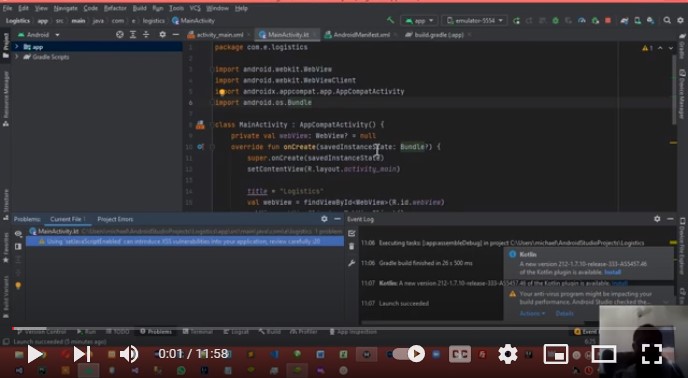Open the Actions dropdown in antivirus notification
The image size is (688, 378).
point(532,313)
